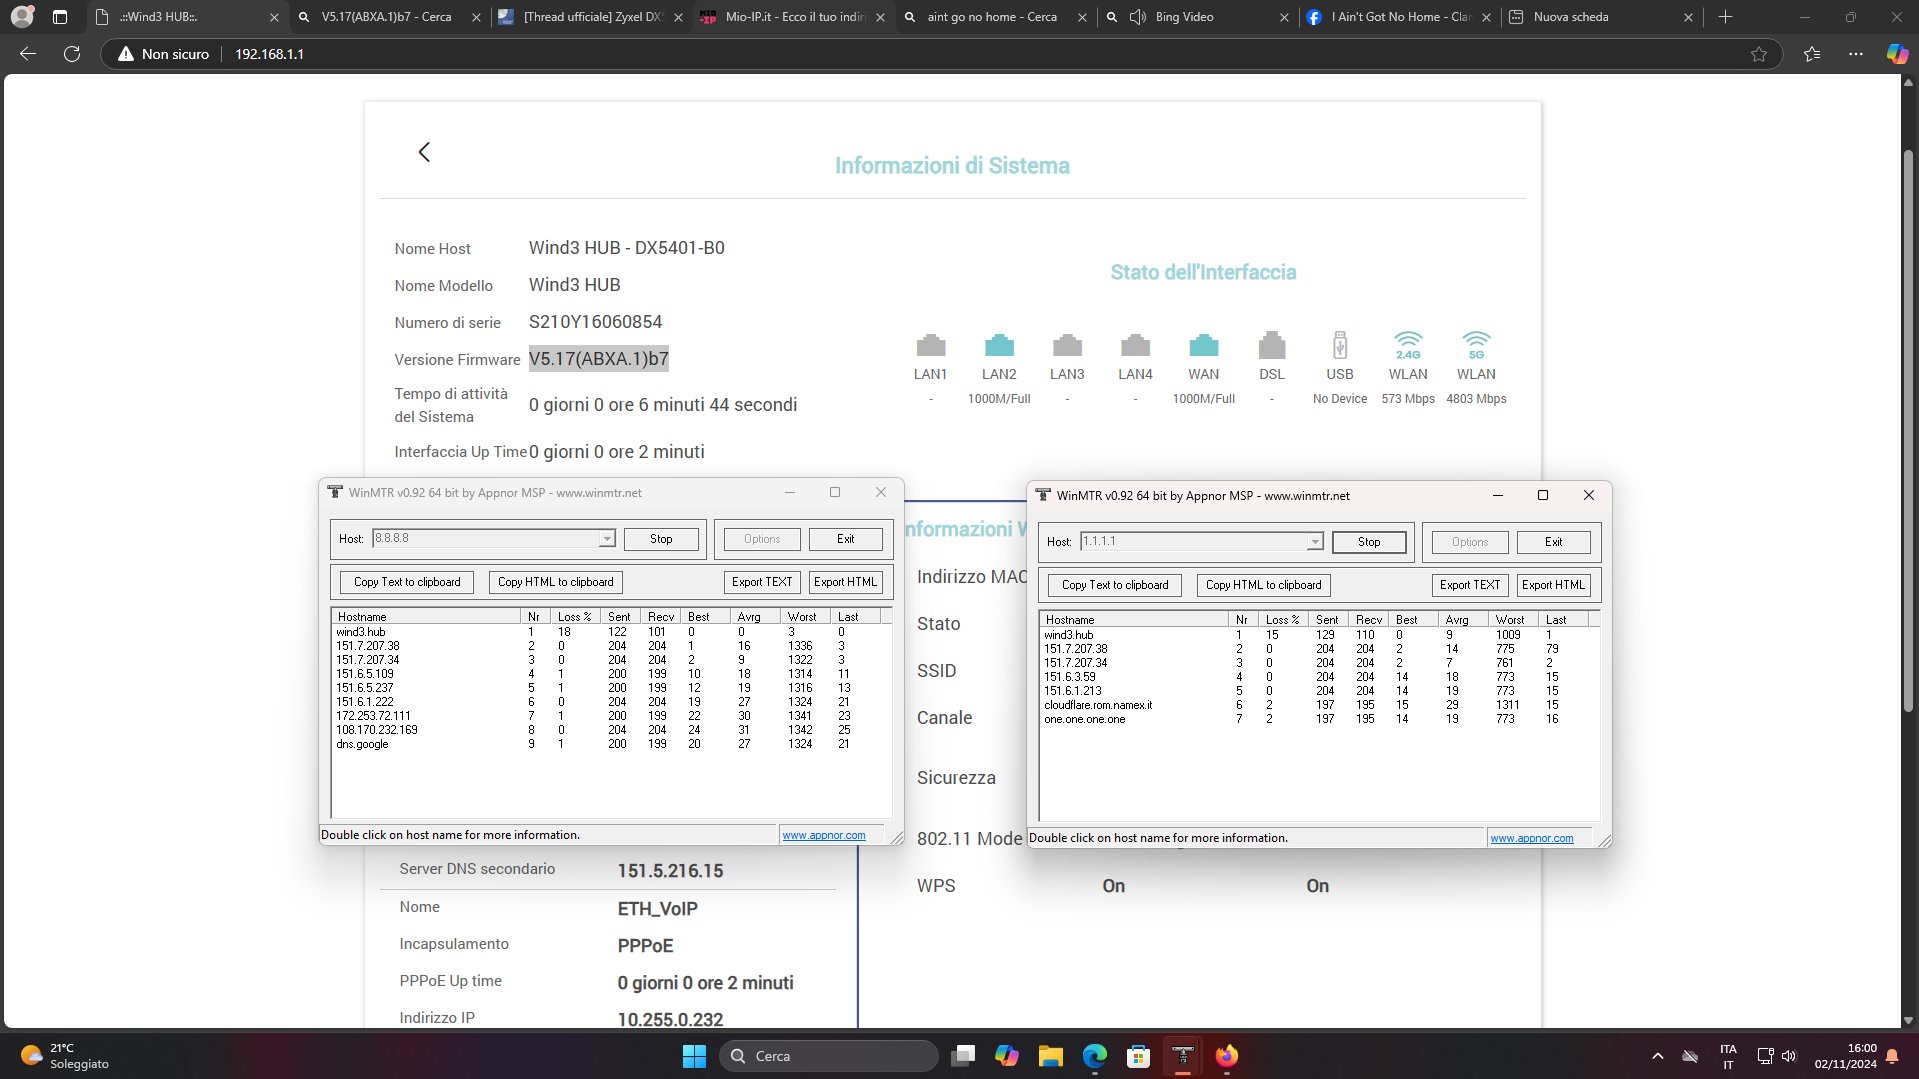The image size is (1919, 1079).
Task: Click the browser address bar
Action: click(x=900, y=54)
